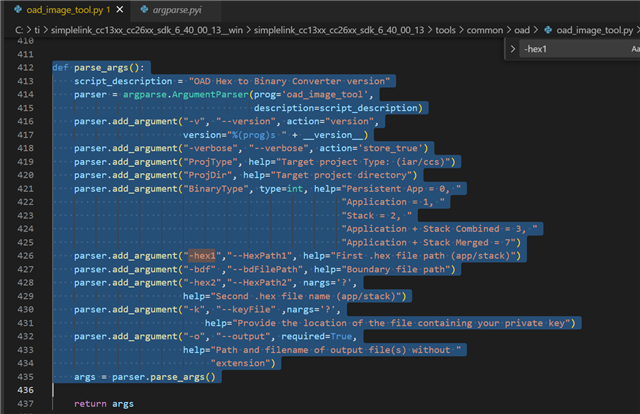
Task: Click 'script_description' variable on line 413
Action: (x=123, y=81)
